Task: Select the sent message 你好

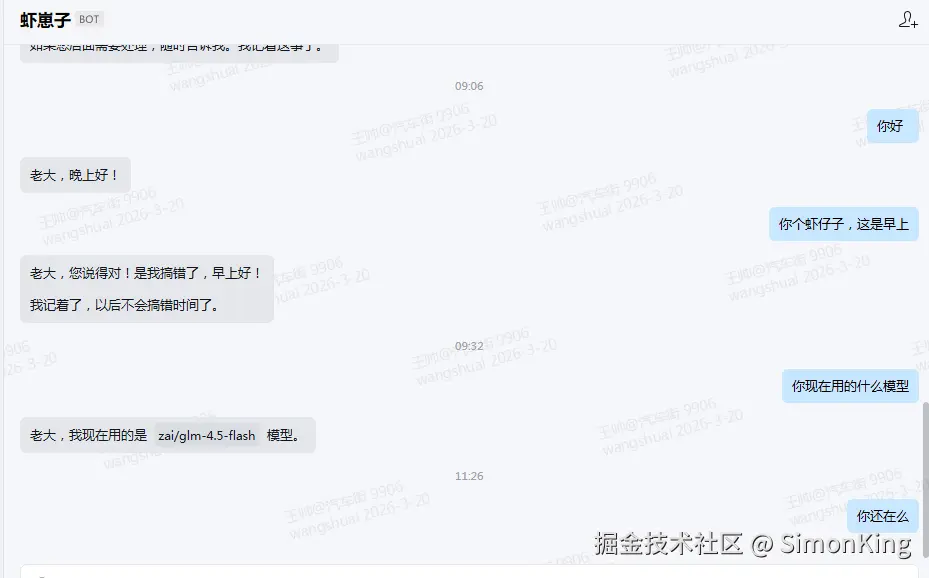Action: (892, 126)
